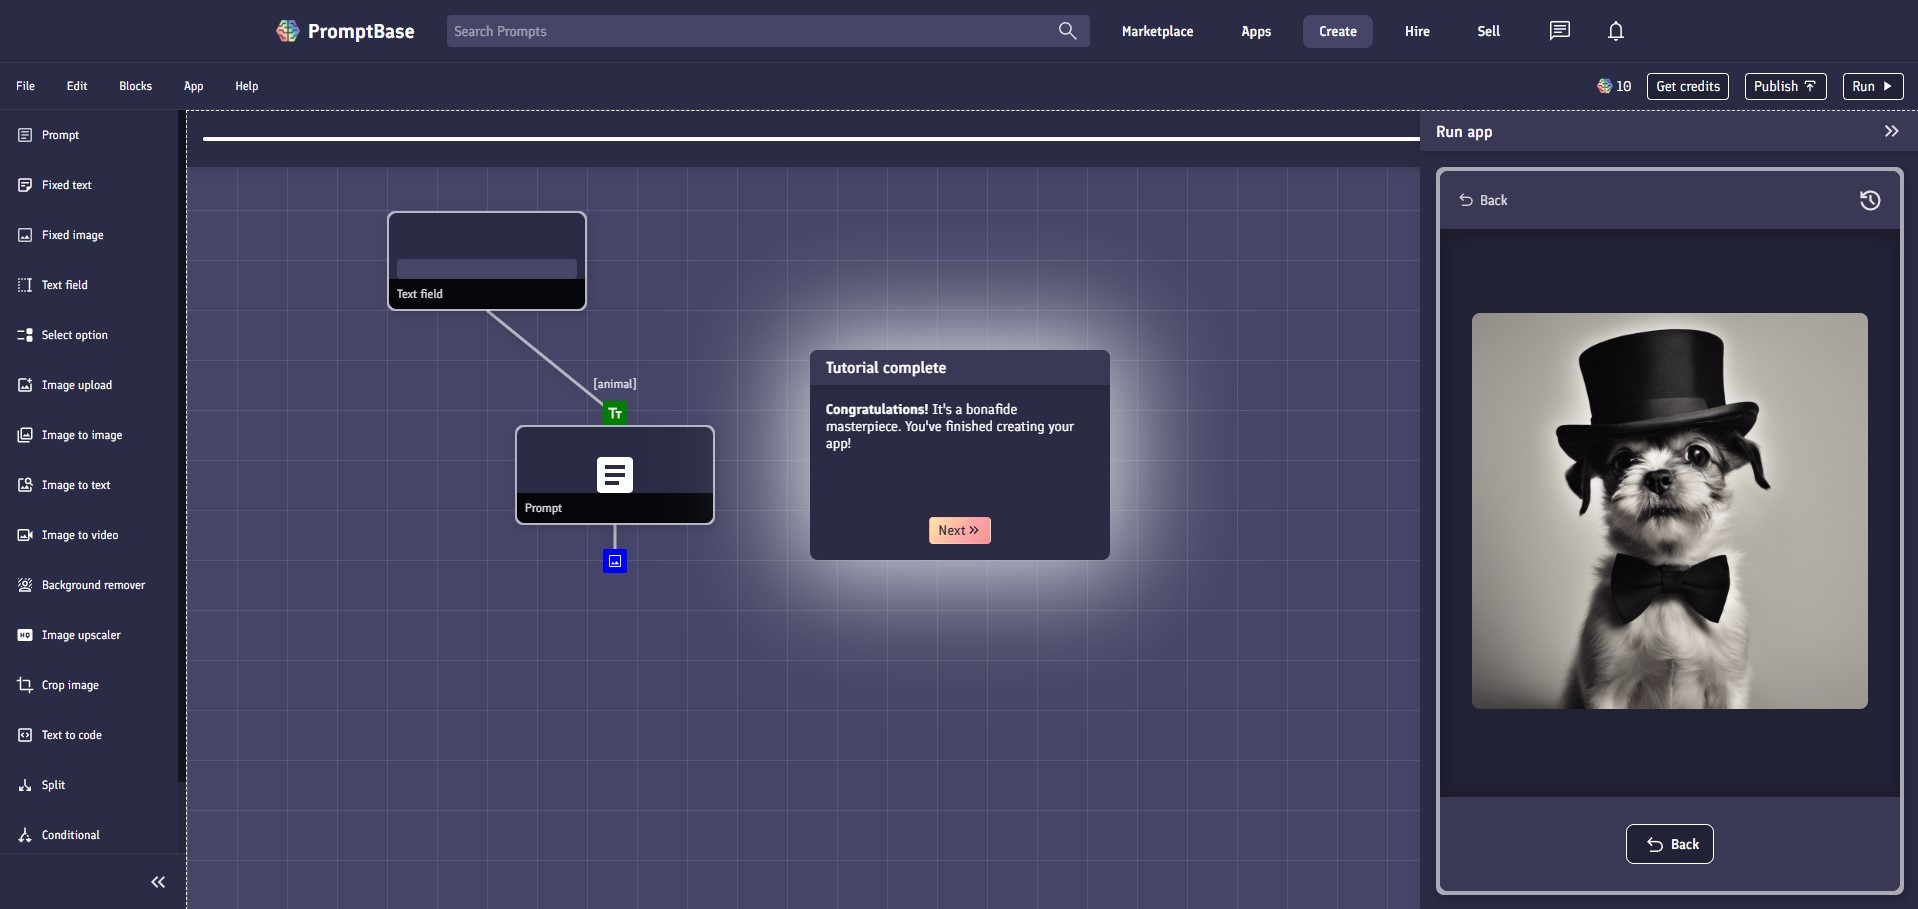The image size is (1918, 909).
Task: Open run history clock icon
Action: click(x=1870, y=200)
